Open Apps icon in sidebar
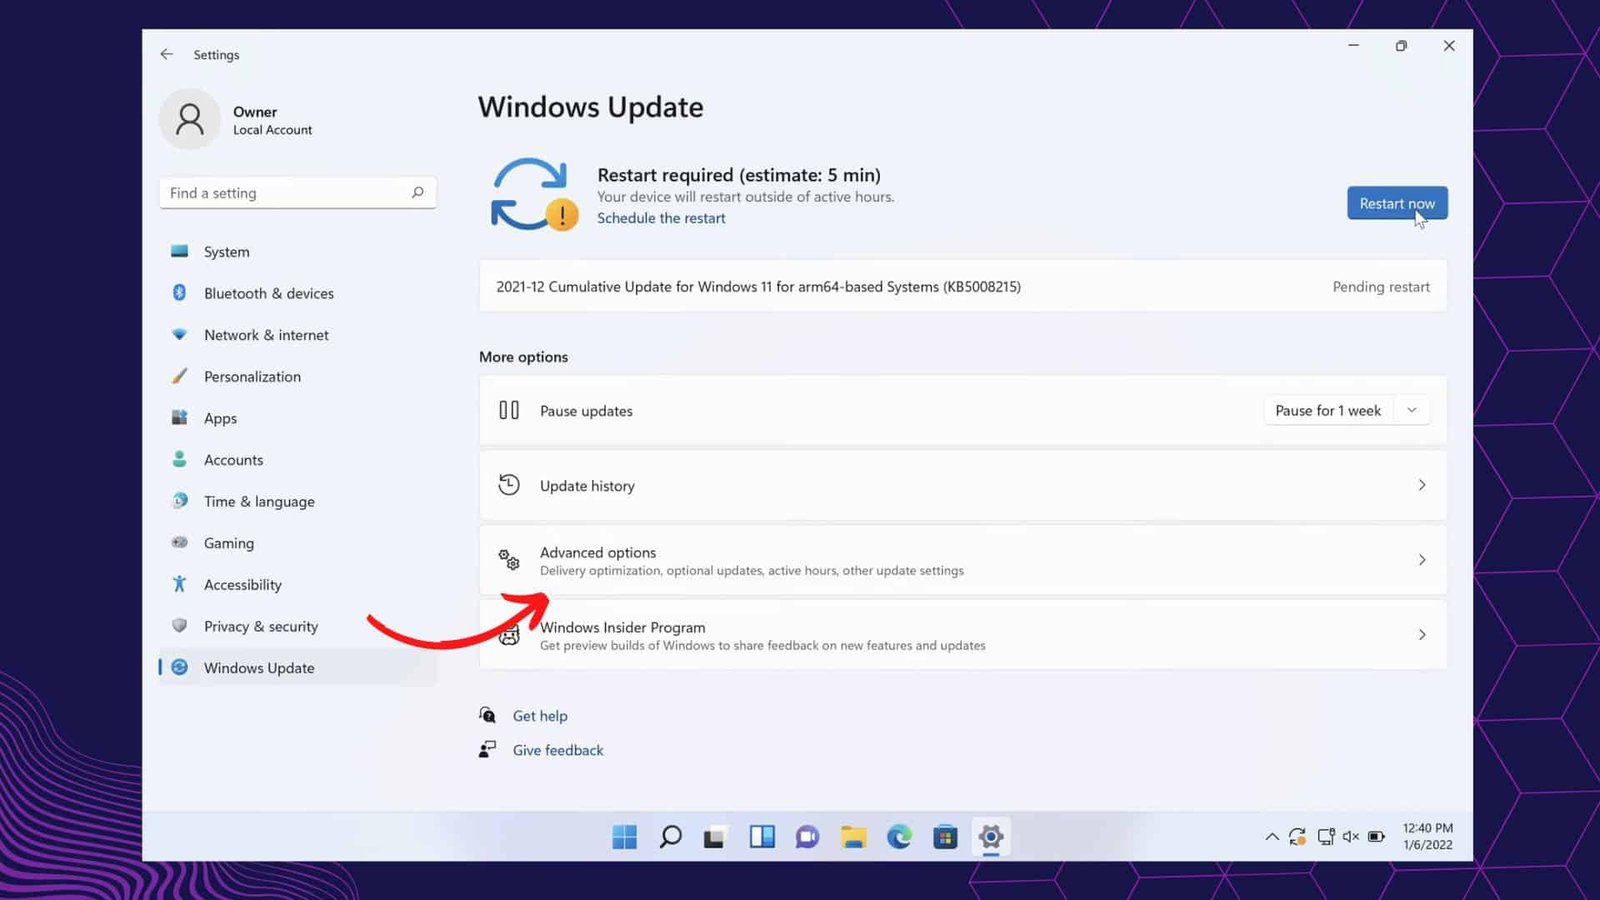Screen dimensions: 1600x900 click(x=180, y=418)
